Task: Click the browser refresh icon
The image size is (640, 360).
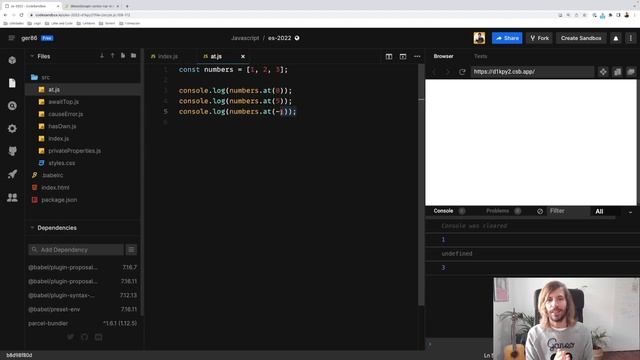Action: [462, 72]
